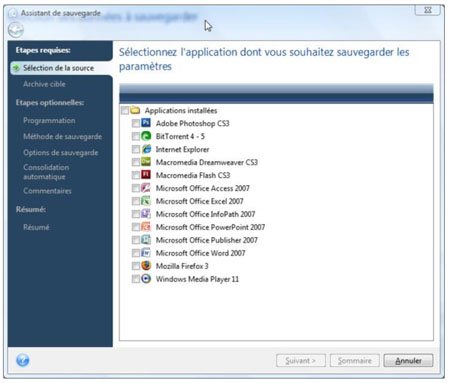Click the Microsoft Office Word 2007 label

pyautogui.click(x=200, y=253)
